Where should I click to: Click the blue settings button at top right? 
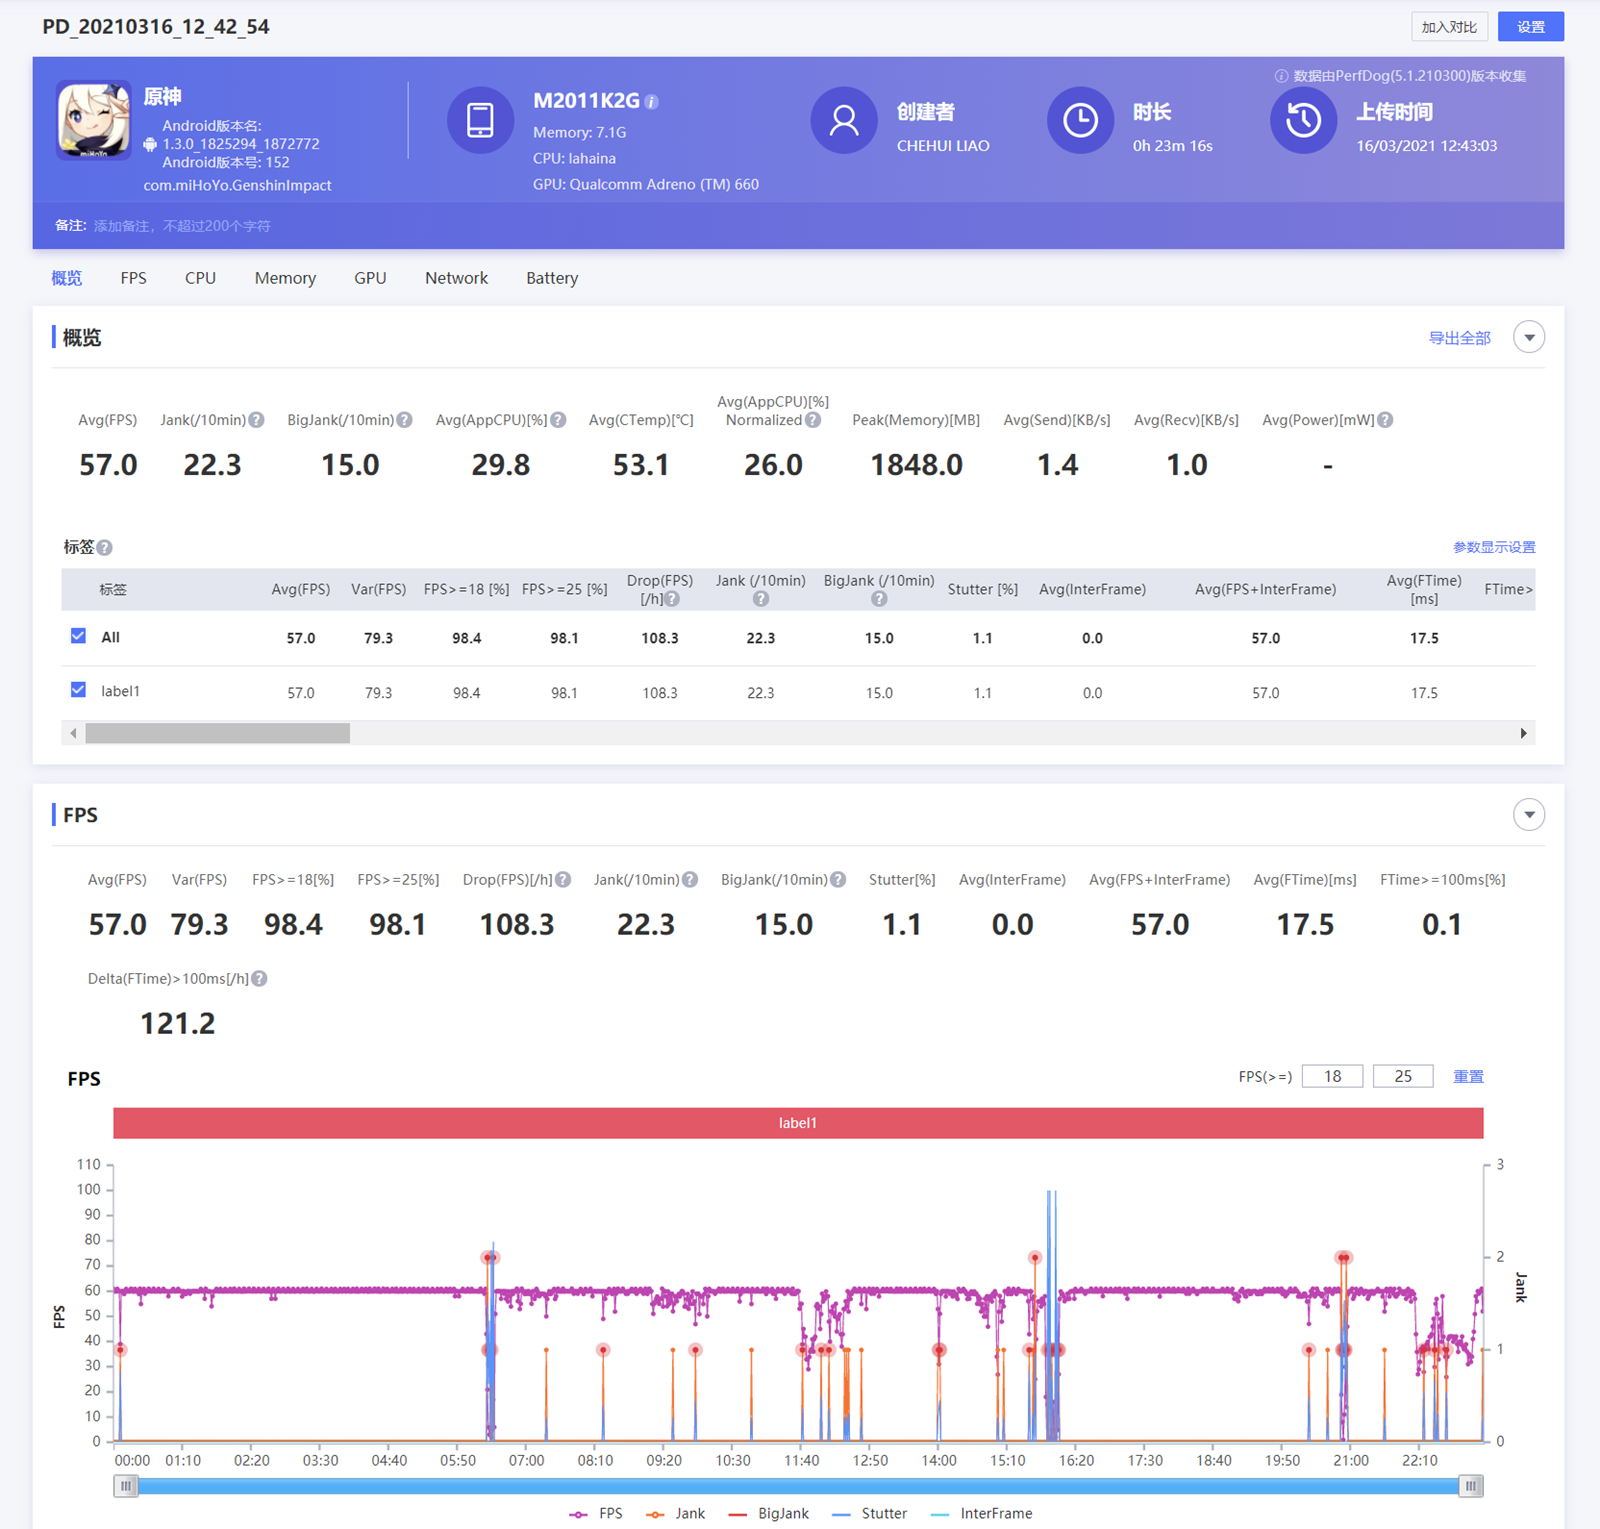pos(1530,27)
